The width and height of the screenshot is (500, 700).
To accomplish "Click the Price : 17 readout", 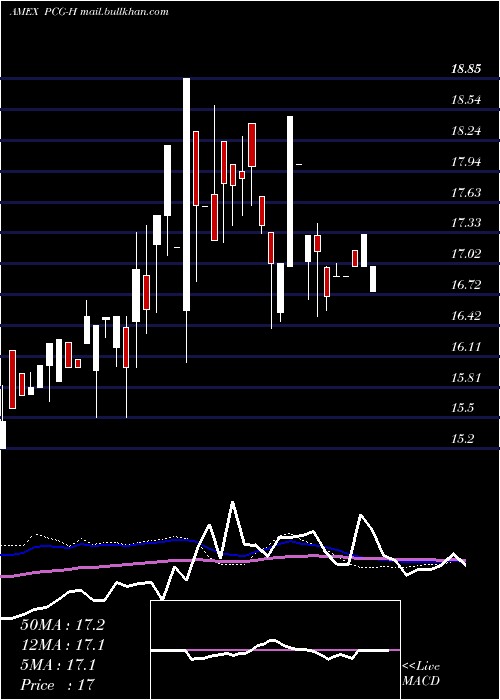I will 58,685.
